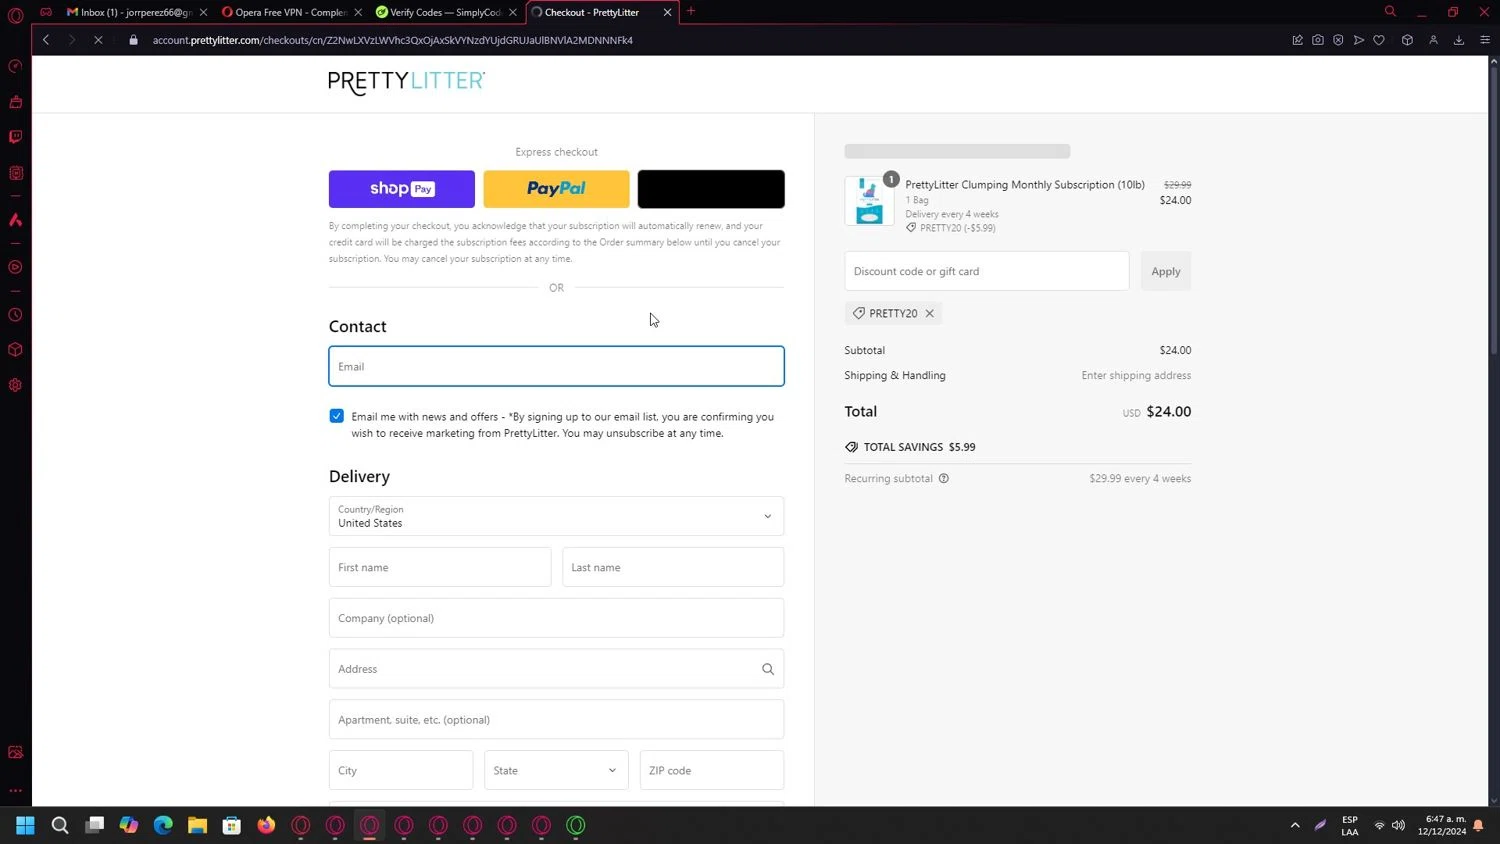Click the search tabs magnifier icon

(x=1390, y=12)
